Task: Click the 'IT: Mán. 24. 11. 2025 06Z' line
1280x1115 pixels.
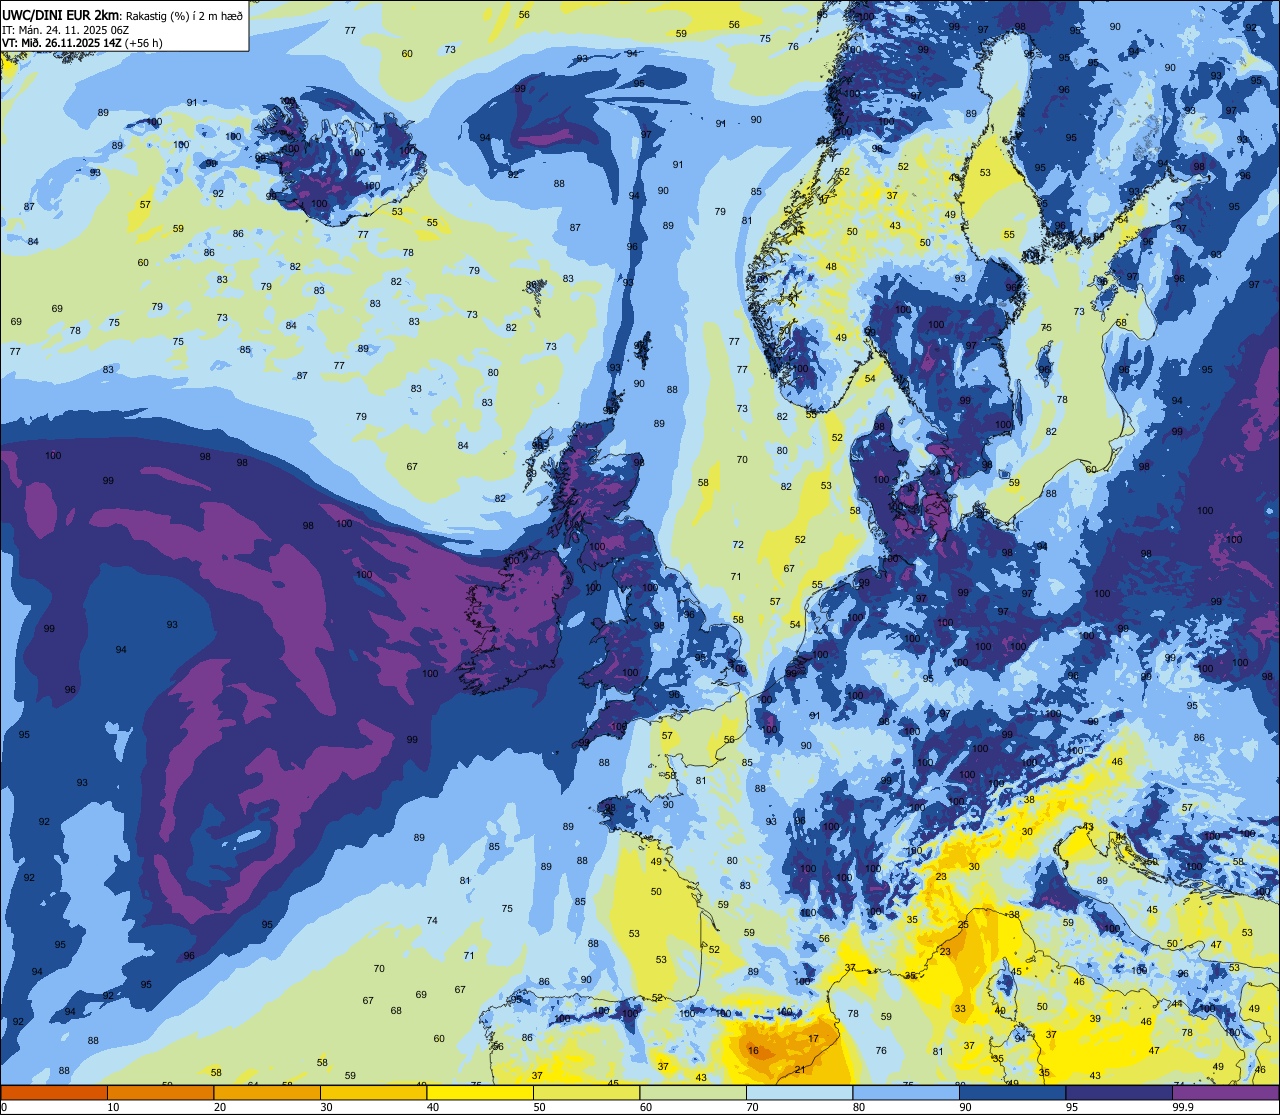Action: pyautogui.click(x=66, y=30)
